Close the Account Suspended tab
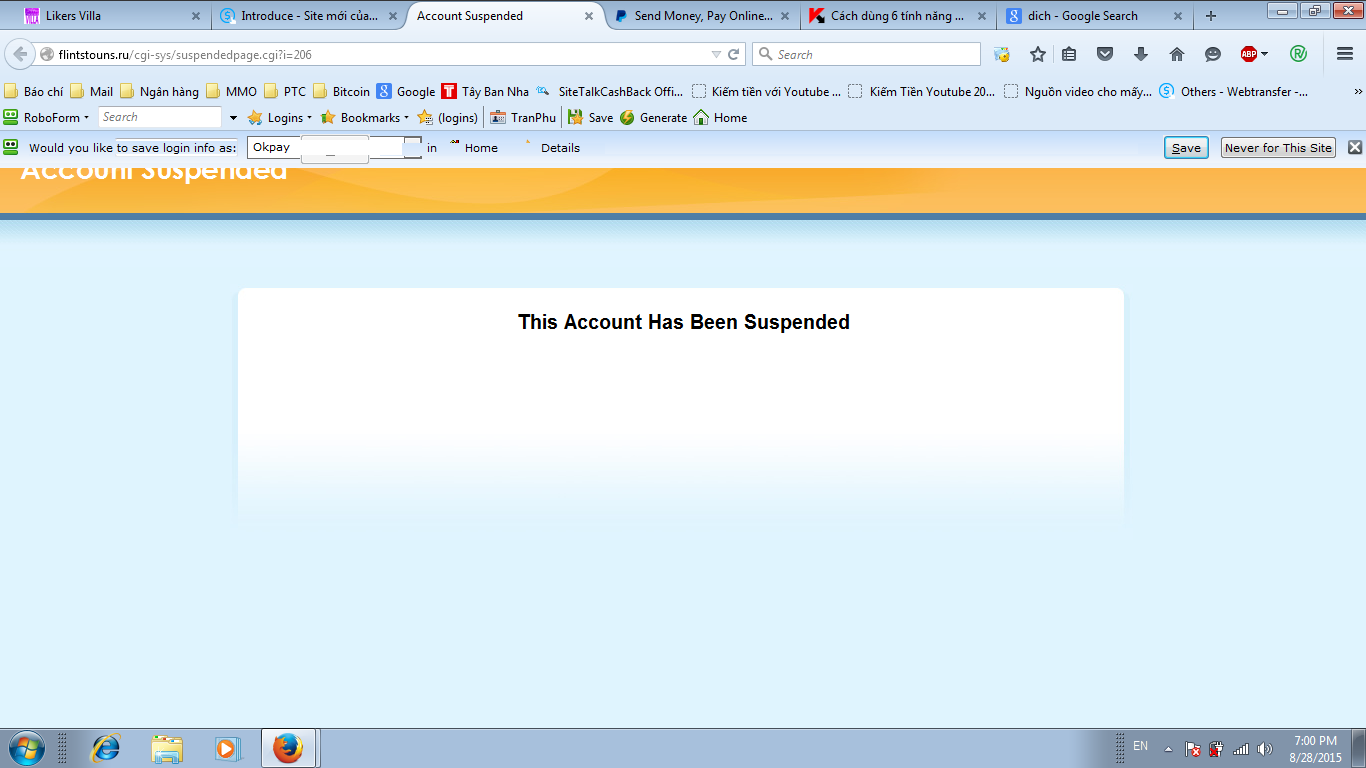1366x768 pixels. 589,16
